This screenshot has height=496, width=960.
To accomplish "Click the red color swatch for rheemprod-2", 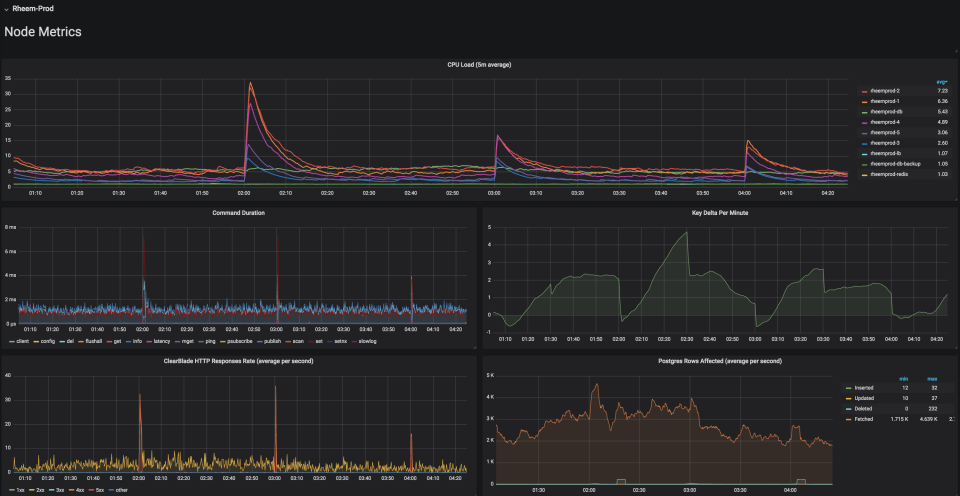I will pos(864,91).
